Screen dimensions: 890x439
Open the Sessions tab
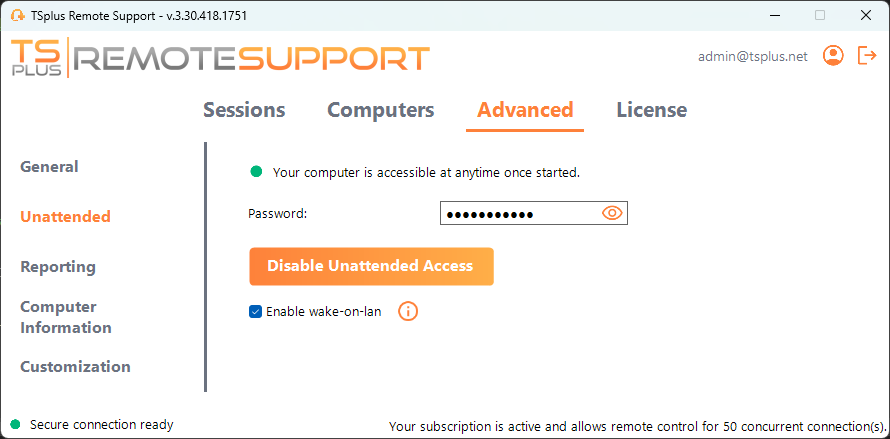(x=244, y=110)
